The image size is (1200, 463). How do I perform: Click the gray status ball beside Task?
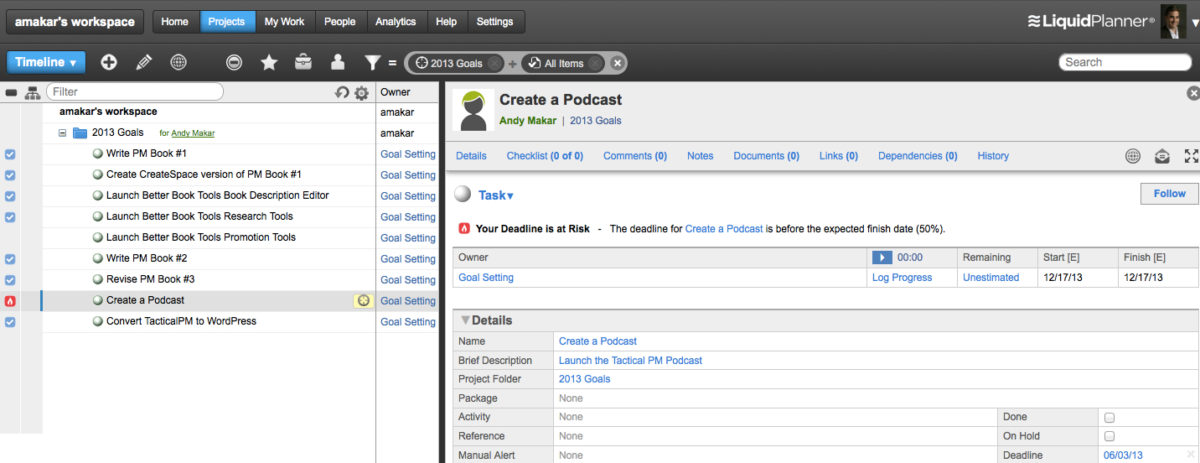click(462, 195)
